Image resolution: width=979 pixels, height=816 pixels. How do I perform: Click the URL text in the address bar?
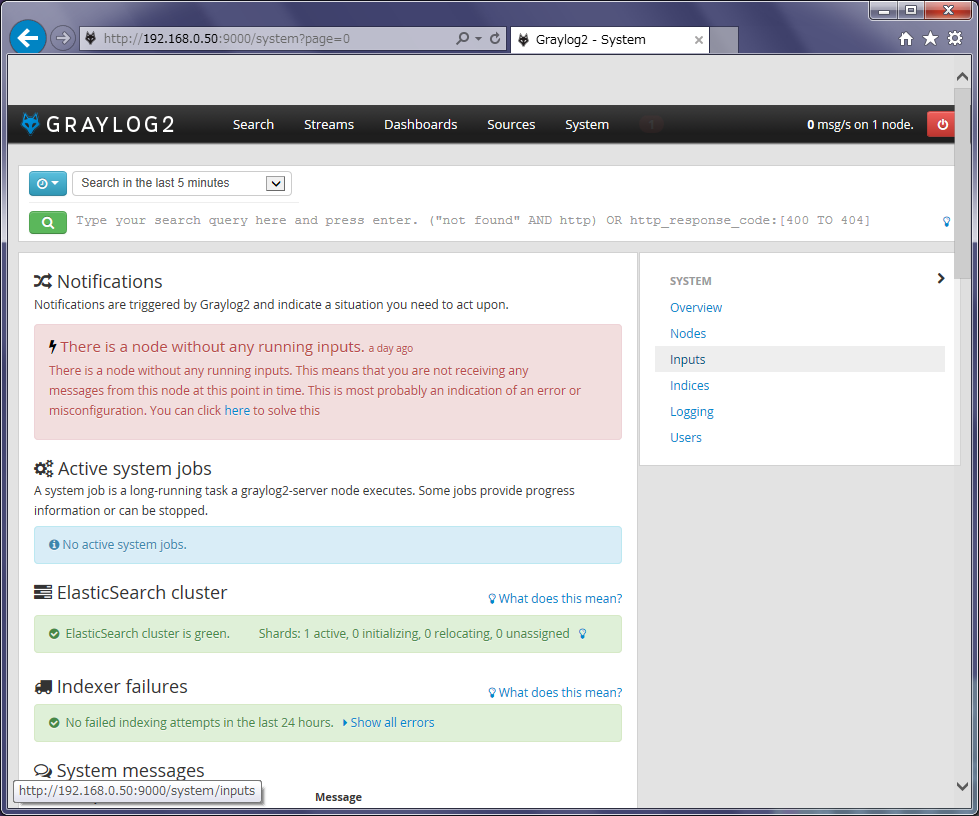(x=227, y=39)
